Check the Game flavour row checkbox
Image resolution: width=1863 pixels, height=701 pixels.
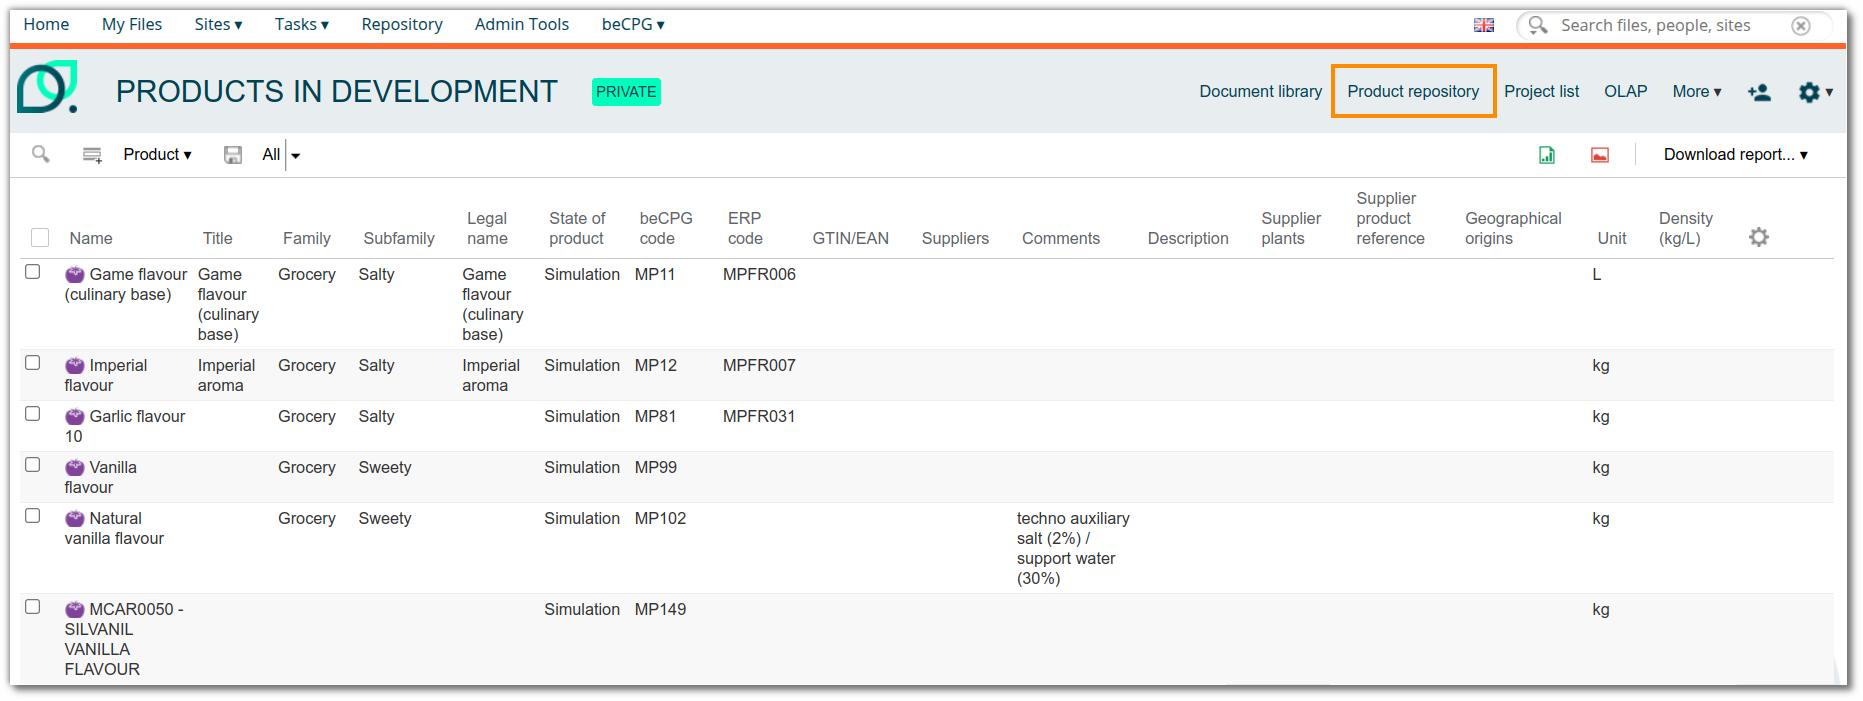(33, 272)
